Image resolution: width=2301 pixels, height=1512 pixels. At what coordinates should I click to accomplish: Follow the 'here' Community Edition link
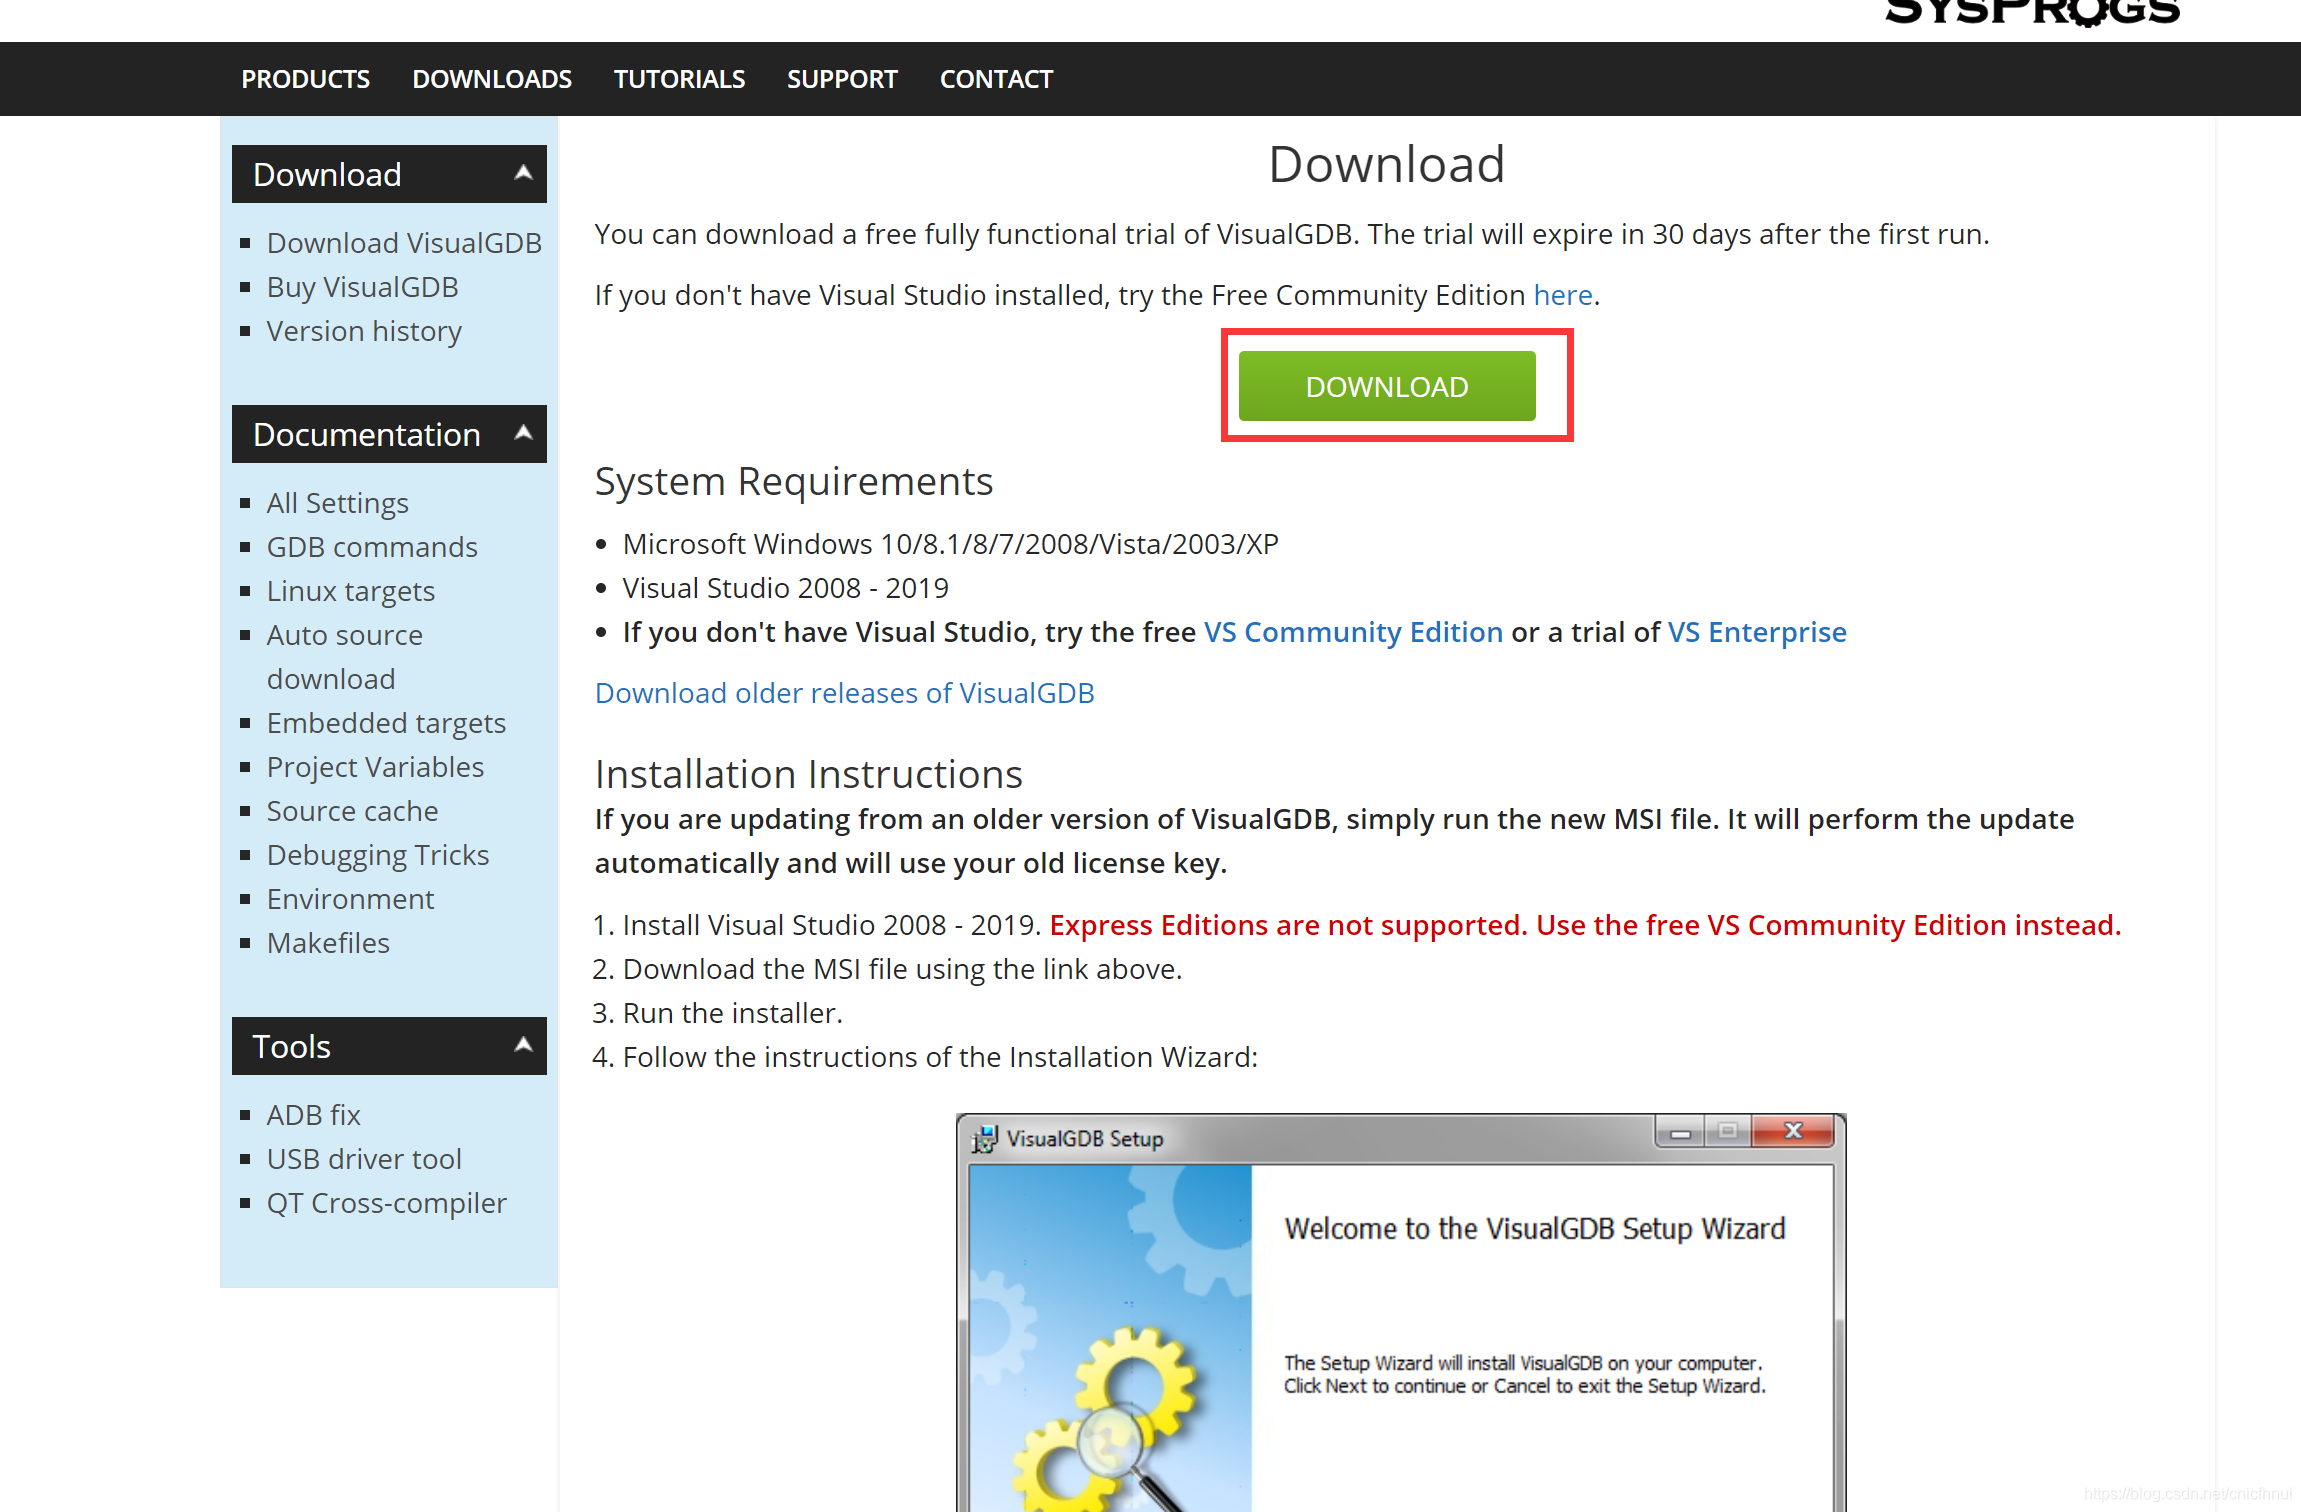point(1562,294)
